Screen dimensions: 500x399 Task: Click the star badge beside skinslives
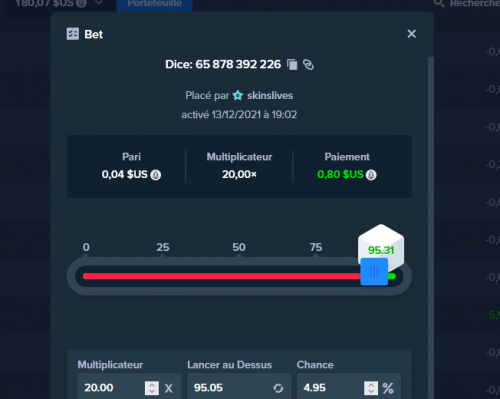coord(238,95)
